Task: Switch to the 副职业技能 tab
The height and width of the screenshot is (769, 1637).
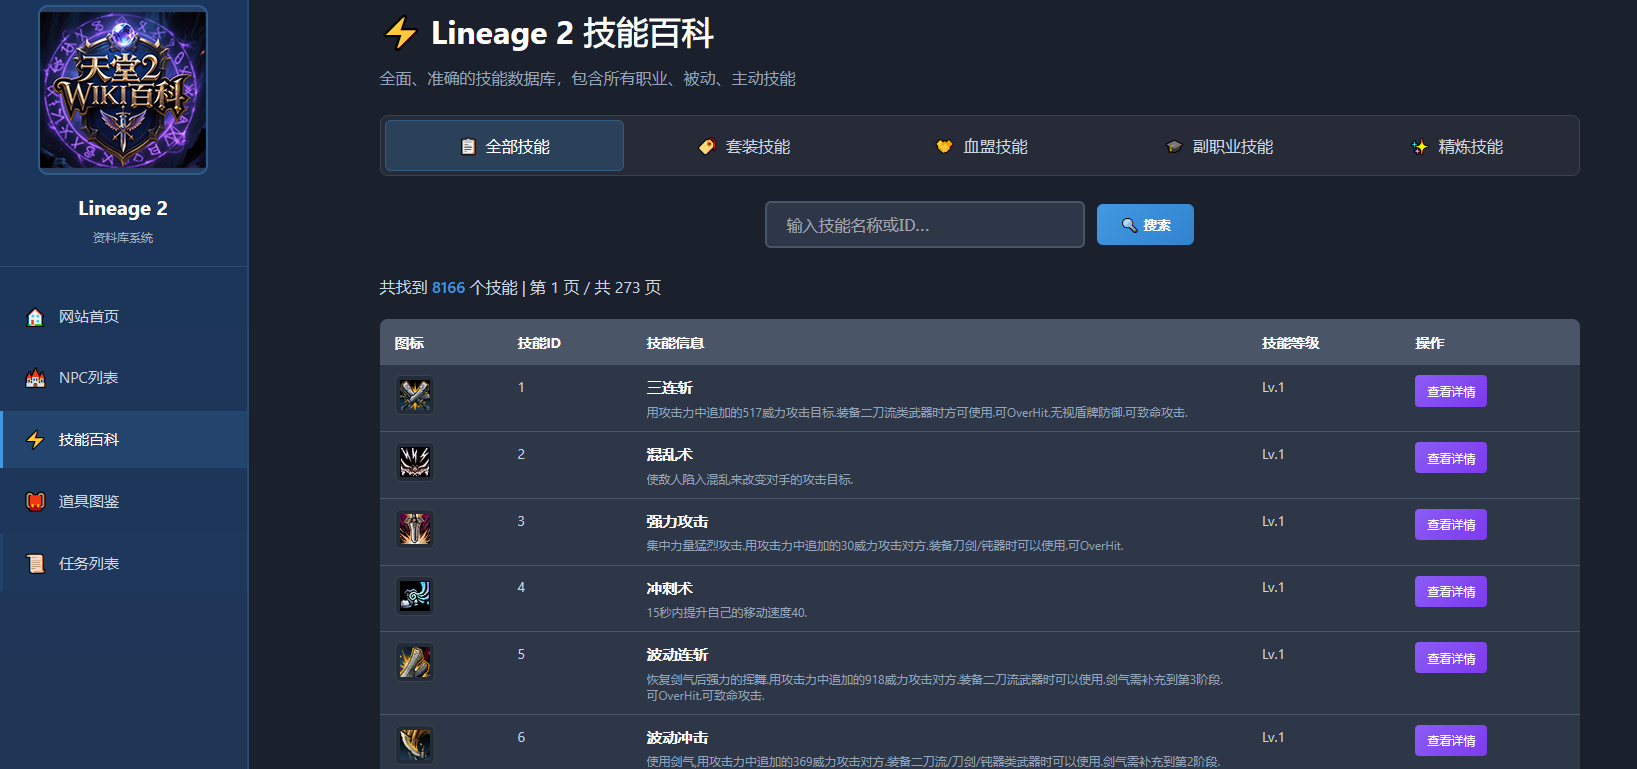Action: [x=1219, y=146]
